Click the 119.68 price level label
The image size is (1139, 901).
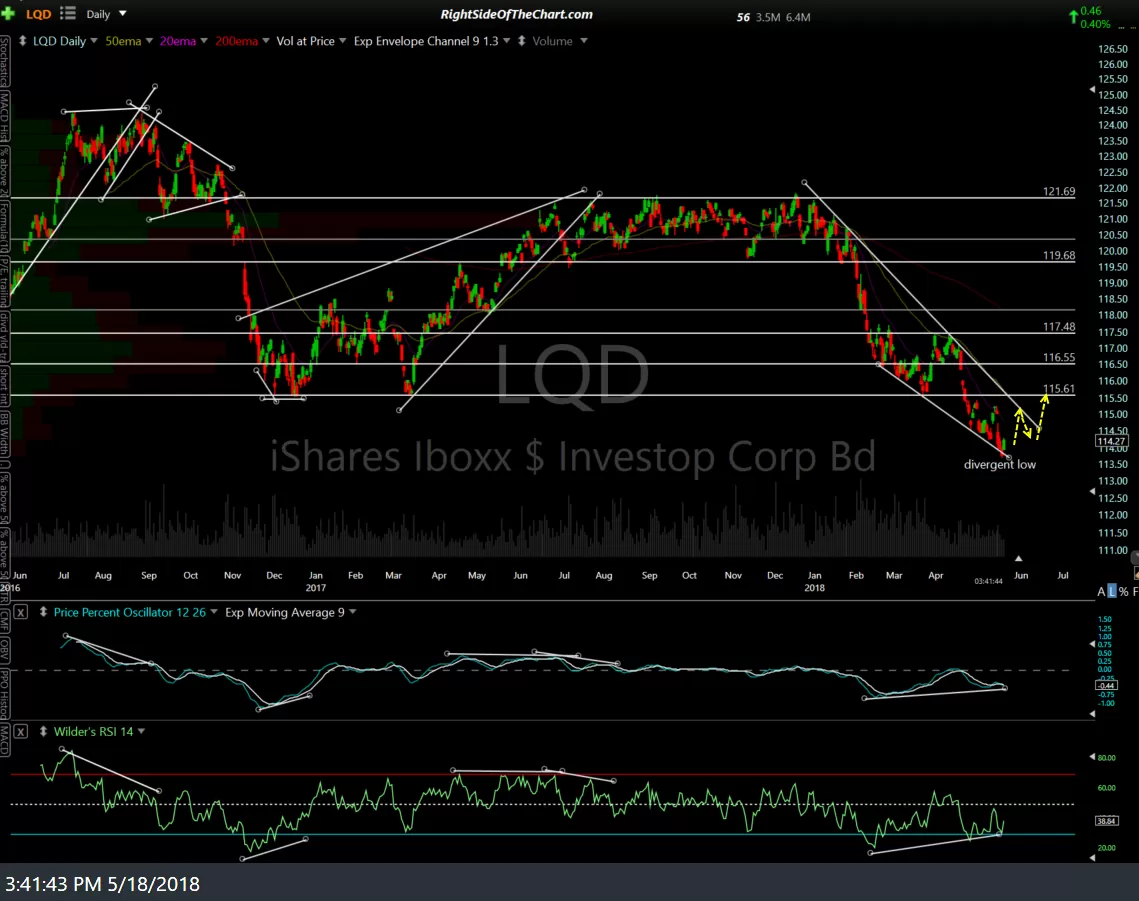tap(1059, 256)
